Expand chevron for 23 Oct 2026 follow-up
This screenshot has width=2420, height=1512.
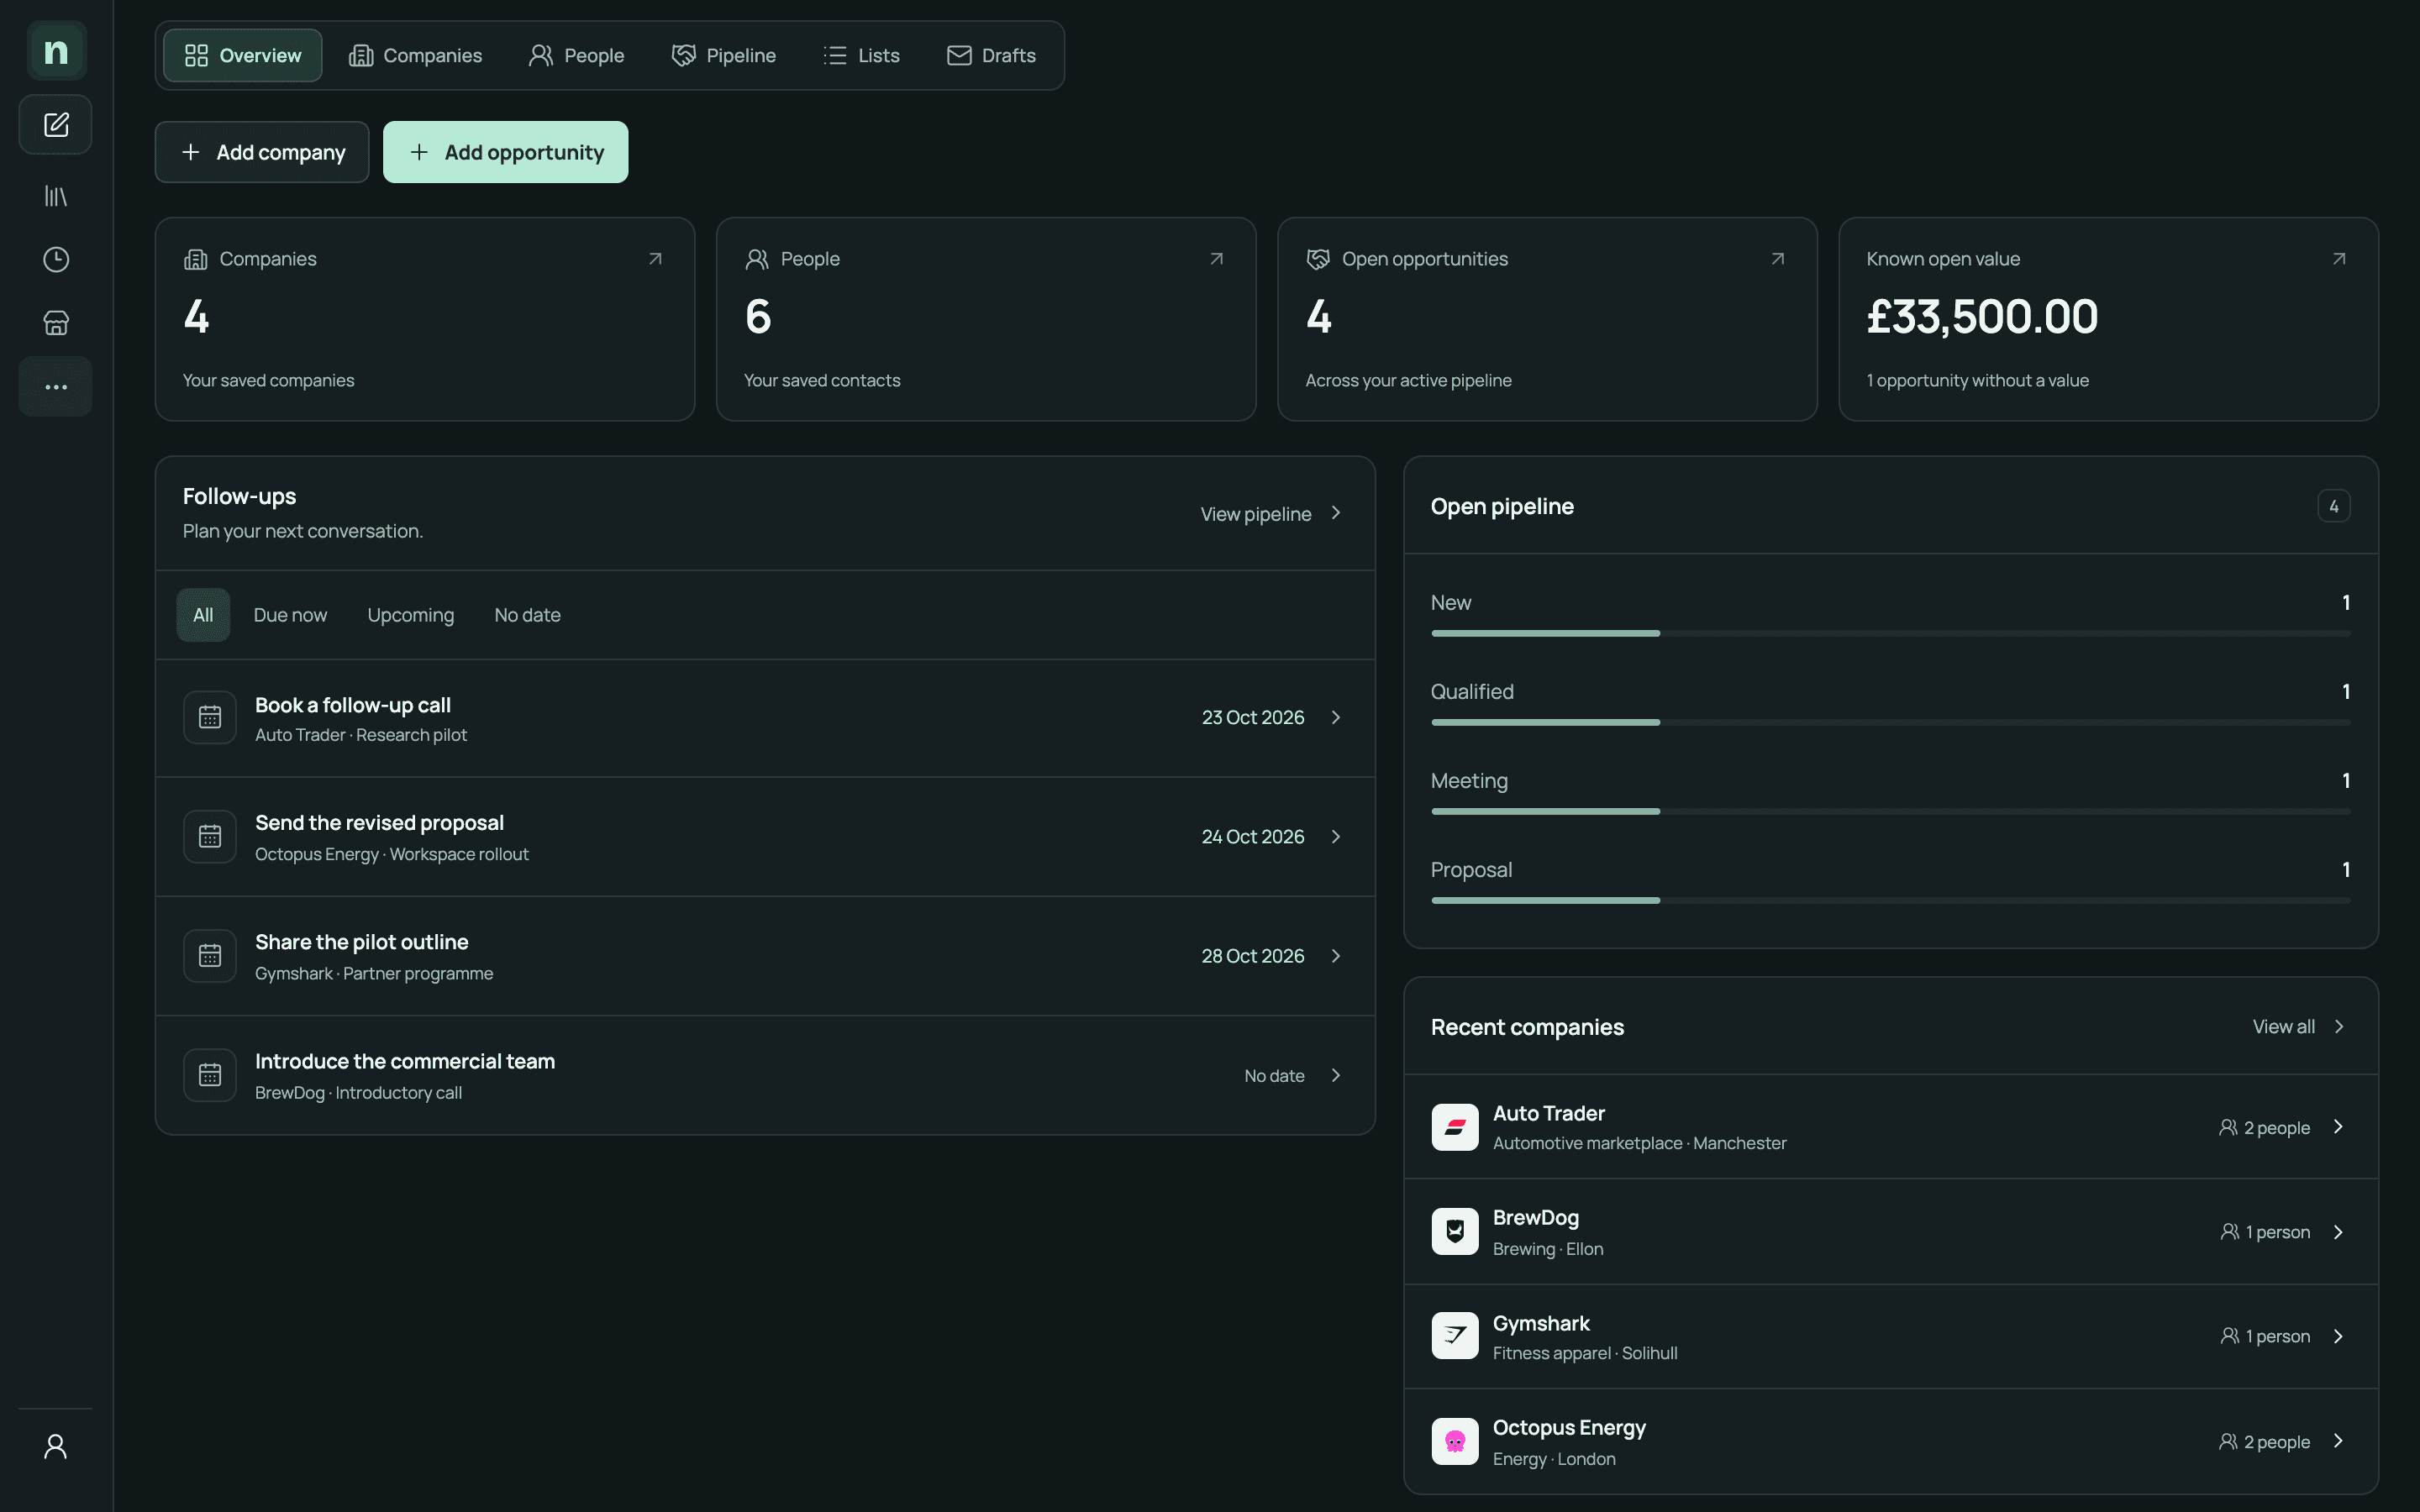point(1335,717)
